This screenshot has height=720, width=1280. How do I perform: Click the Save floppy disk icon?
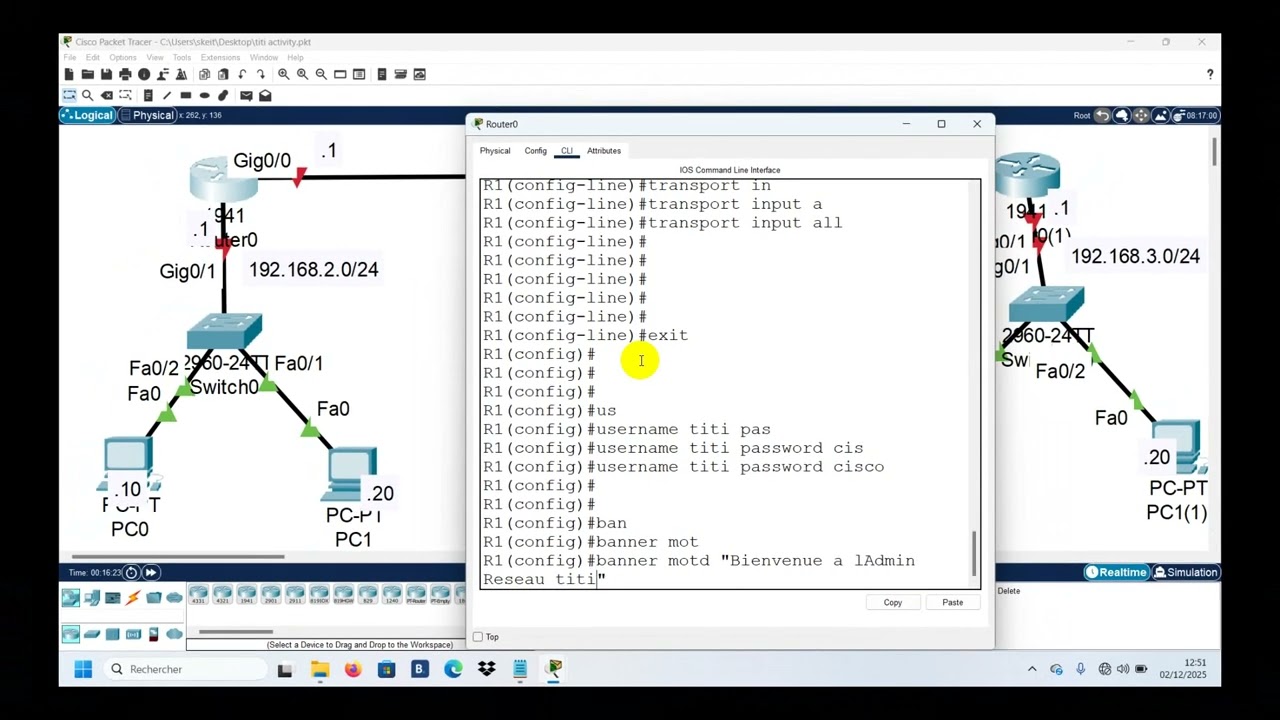(107, 74)
